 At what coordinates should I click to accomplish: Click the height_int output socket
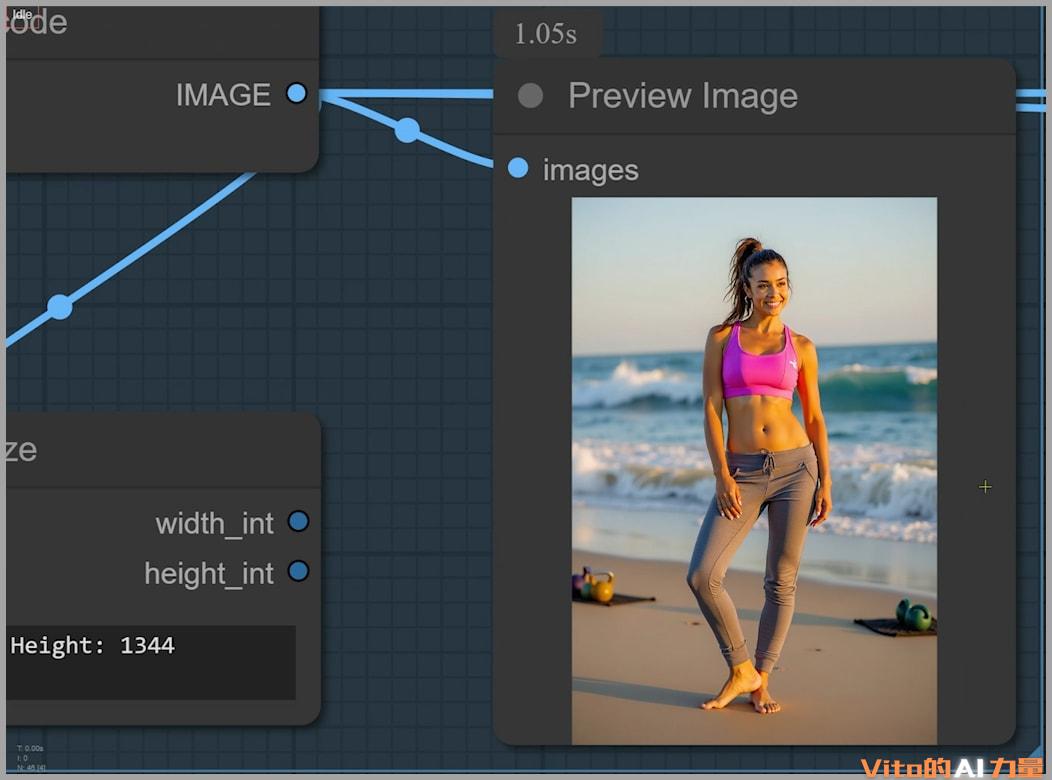point(299,571)
